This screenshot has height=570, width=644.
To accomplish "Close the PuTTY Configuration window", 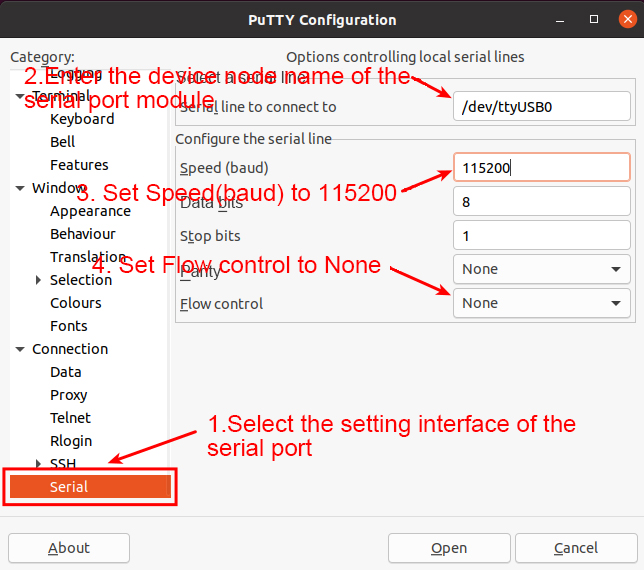I will 628,19.
